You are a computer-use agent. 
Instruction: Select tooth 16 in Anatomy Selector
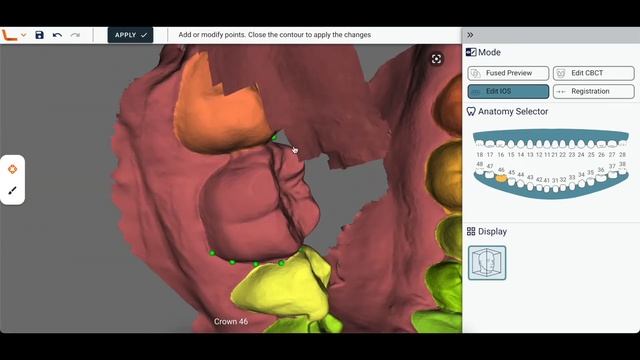pyautogui.click(x=500, y=144)
